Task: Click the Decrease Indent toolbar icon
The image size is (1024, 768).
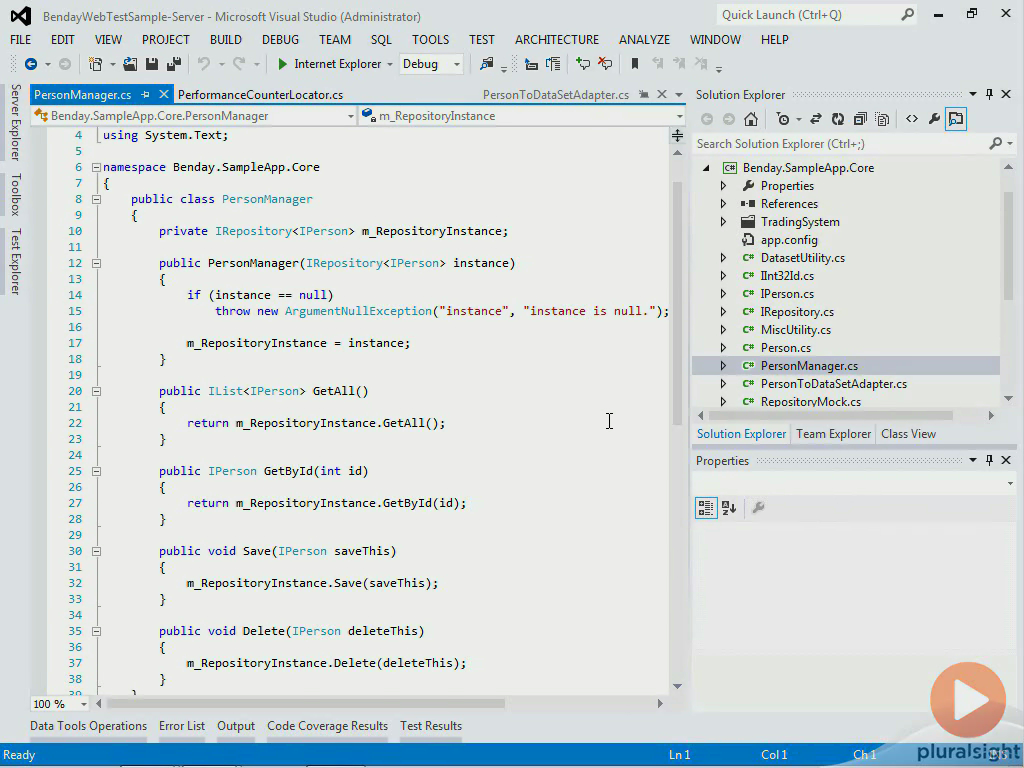Action: [x=532, y=64]
